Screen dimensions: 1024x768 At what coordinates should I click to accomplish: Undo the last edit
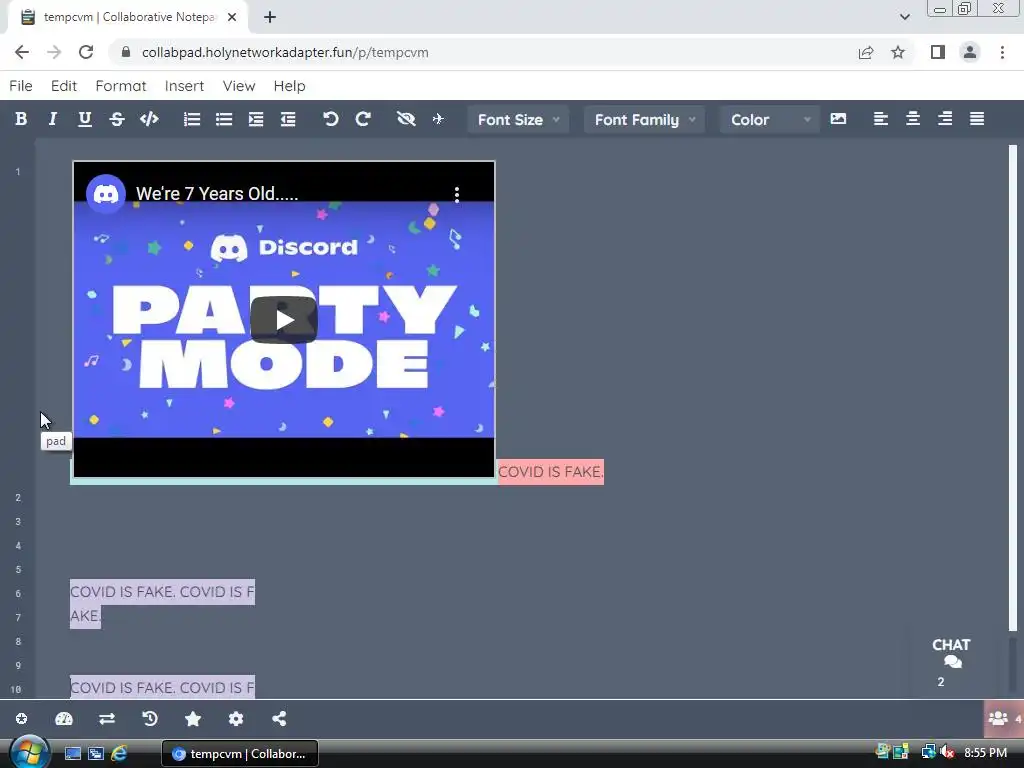(x=330, y=119)
